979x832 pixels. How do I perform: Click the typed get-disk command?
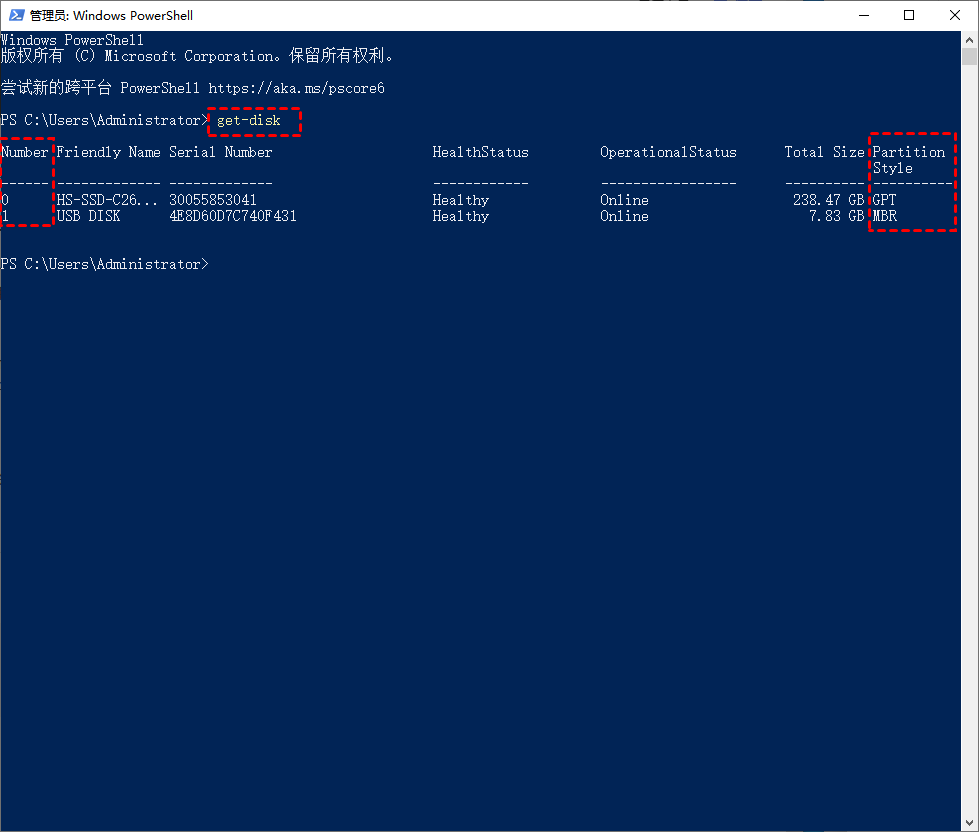(x=249, y=121)
